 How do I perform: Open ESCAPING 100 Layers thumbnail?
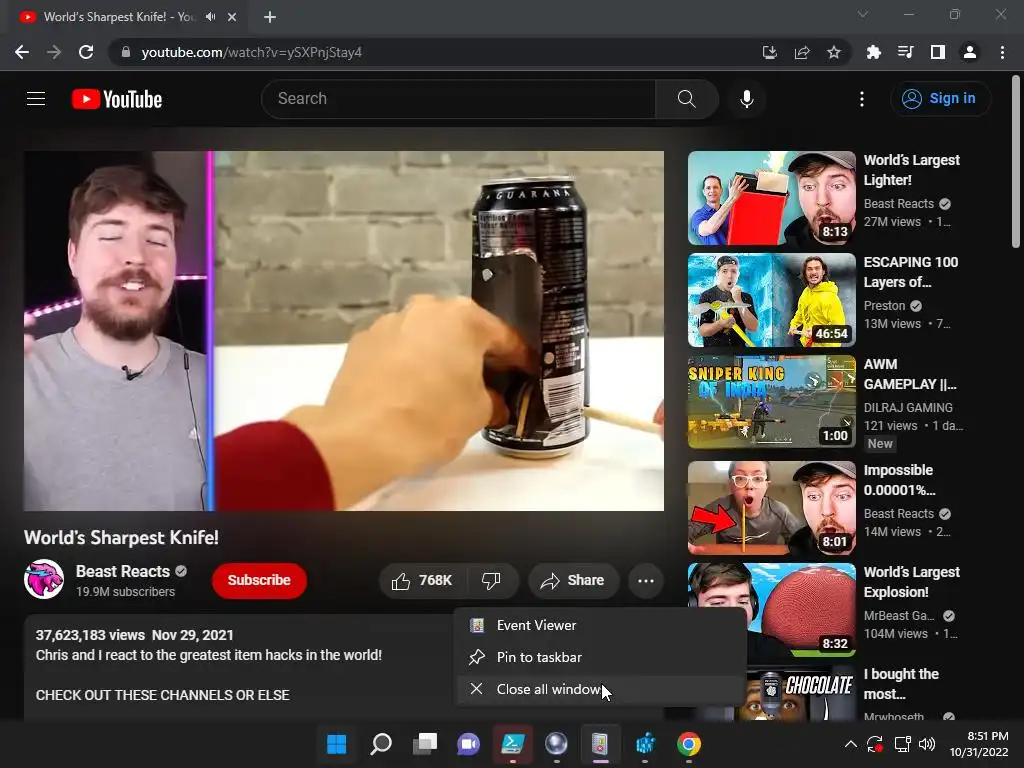[x=772, y=300]
